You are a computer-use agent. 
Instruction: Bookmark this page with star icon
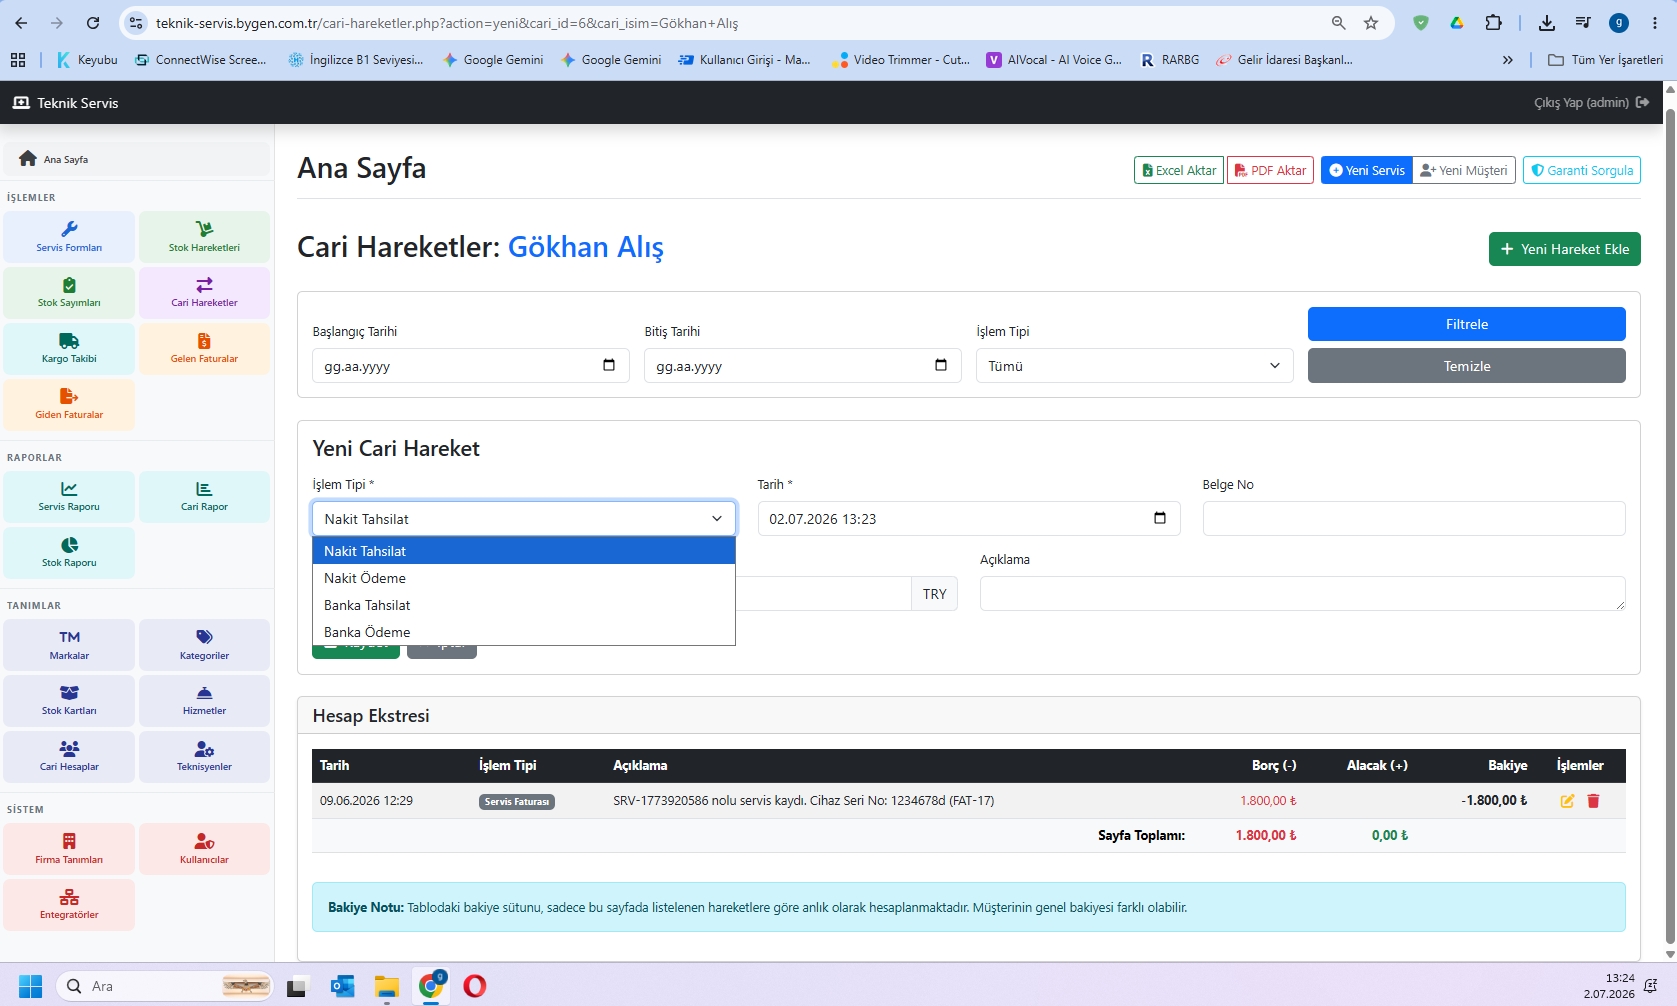pyautogui.click(x=1371, y=23)
